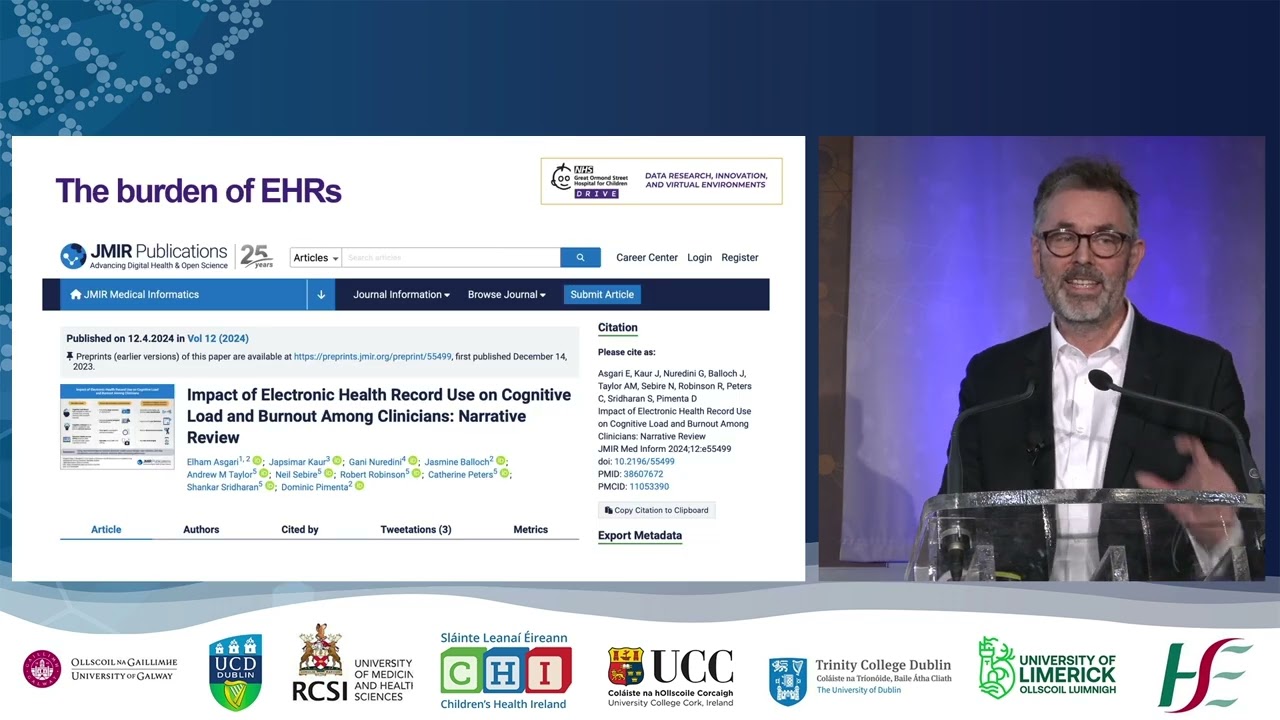Expand the Browse Journal menu
1280x720 pixels.
(x=507, y=295)
